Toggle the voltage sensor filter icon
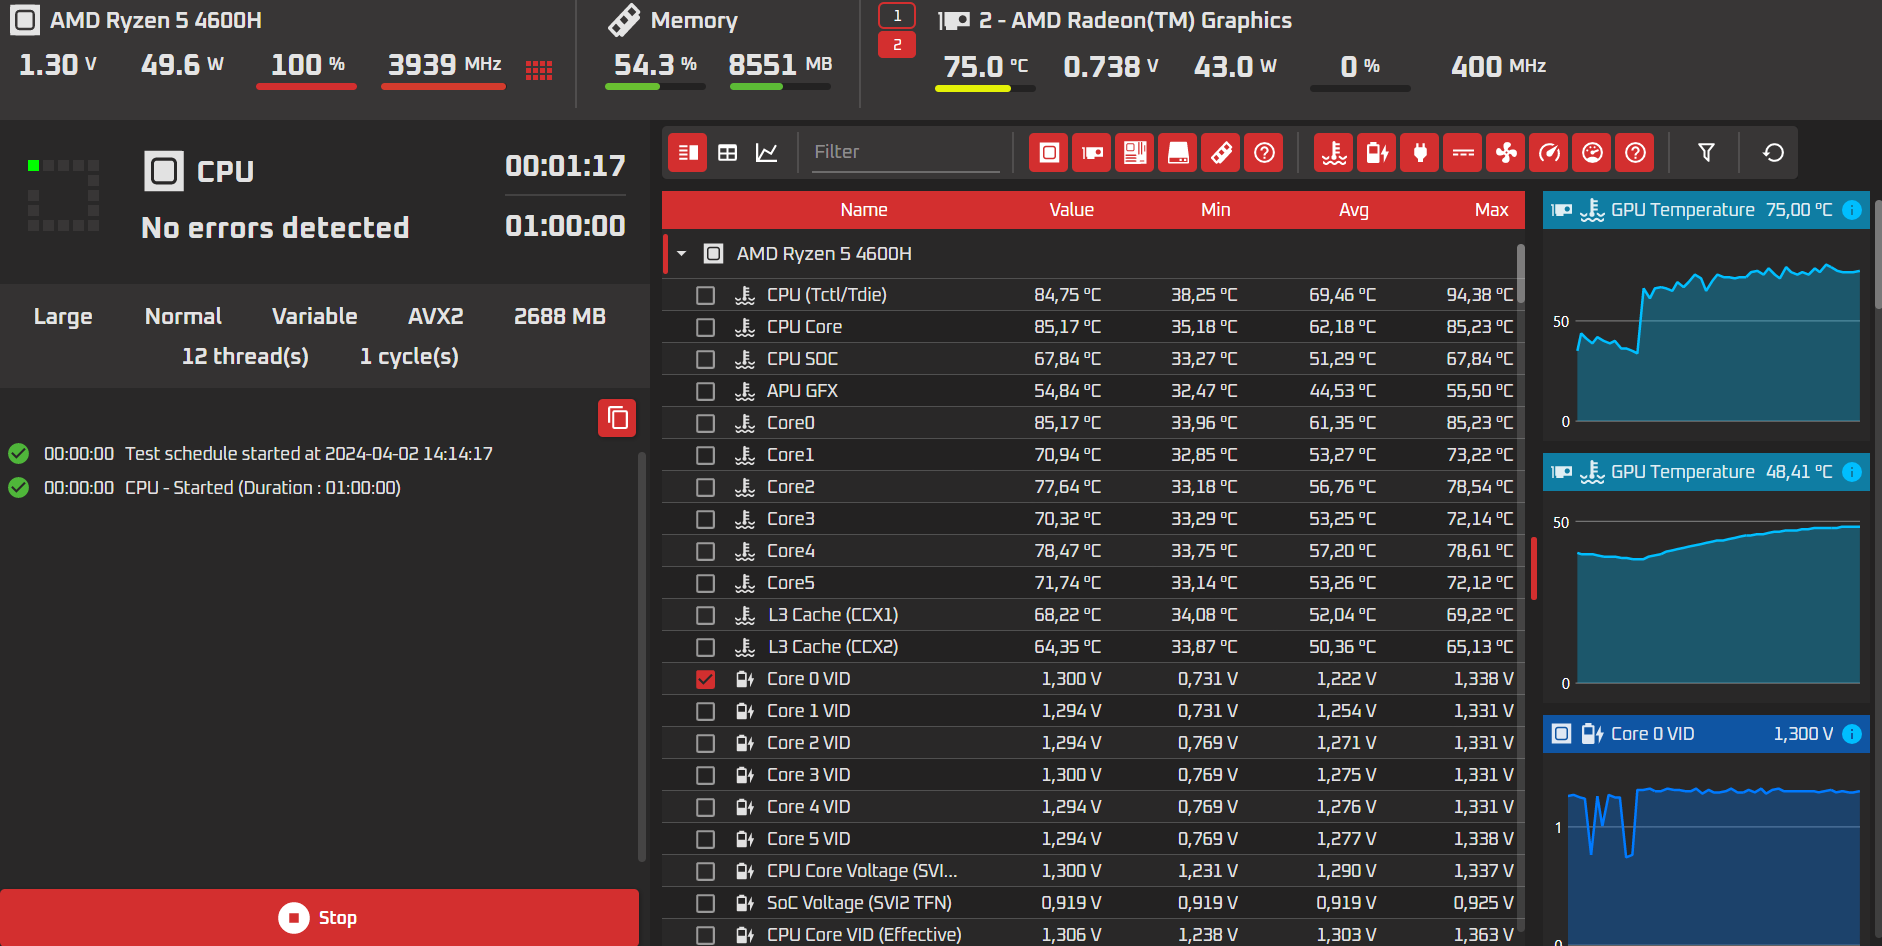1882x946 pixels. [1377, 152]
